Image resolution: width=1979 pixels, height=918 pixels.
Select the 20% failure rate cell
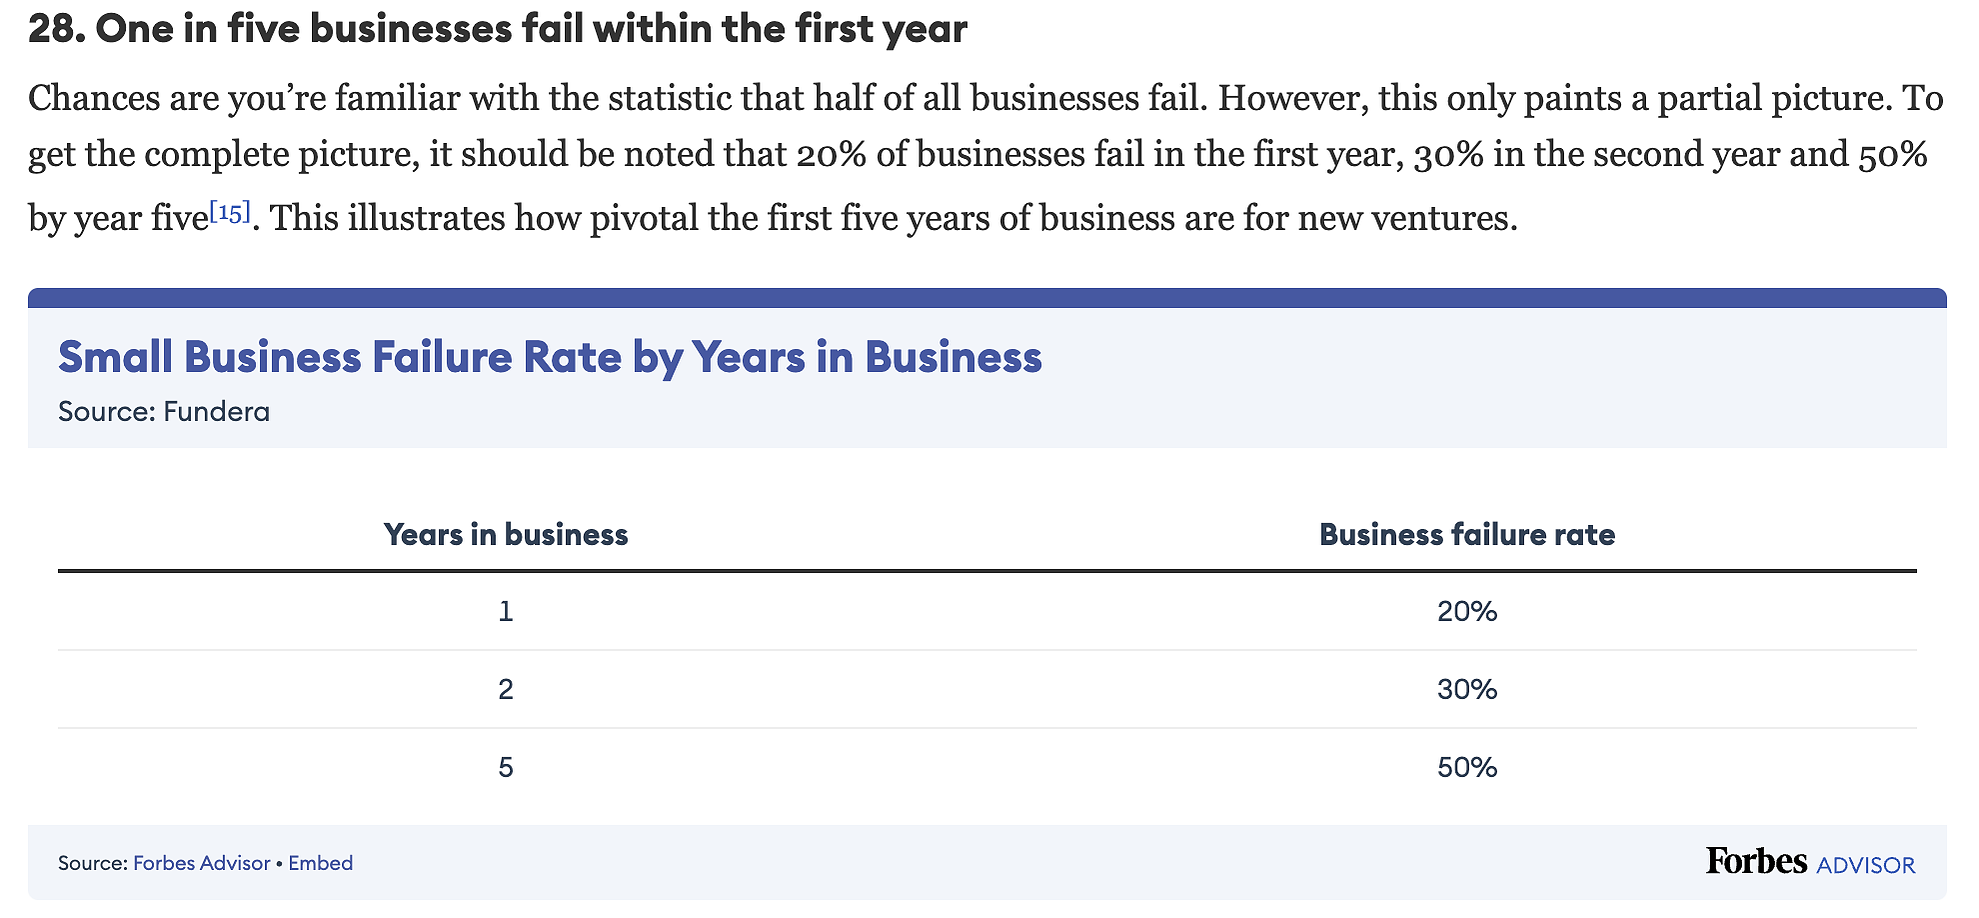(x=1467, y=611)
